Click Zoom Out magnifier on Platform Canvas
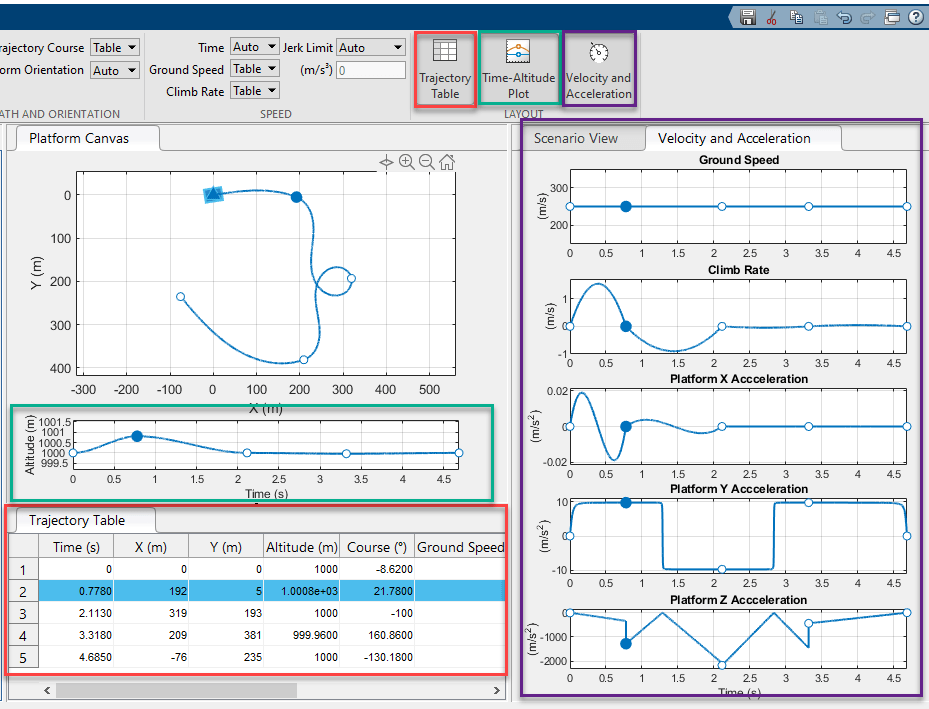Image resolution: width=929 pixels, height=709 pixels. 426,162
